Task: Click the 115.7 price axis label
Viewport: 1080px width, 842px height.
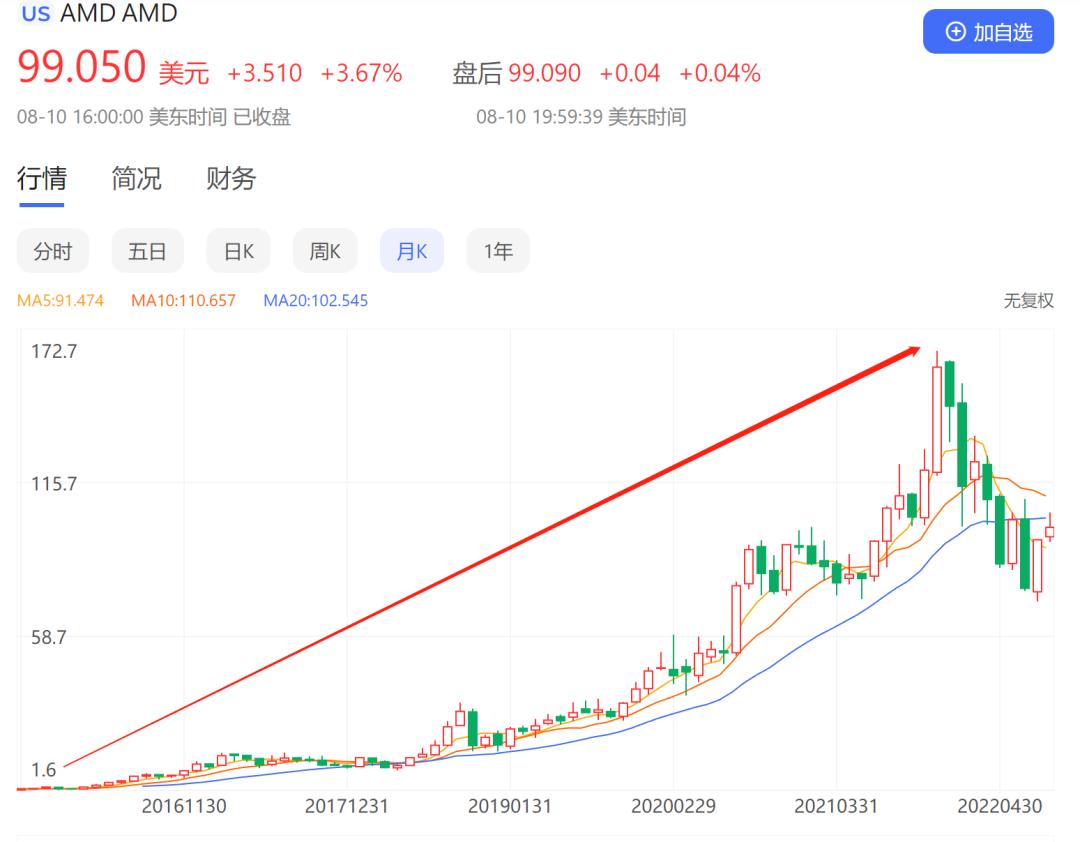Action: tap(54, 484)
